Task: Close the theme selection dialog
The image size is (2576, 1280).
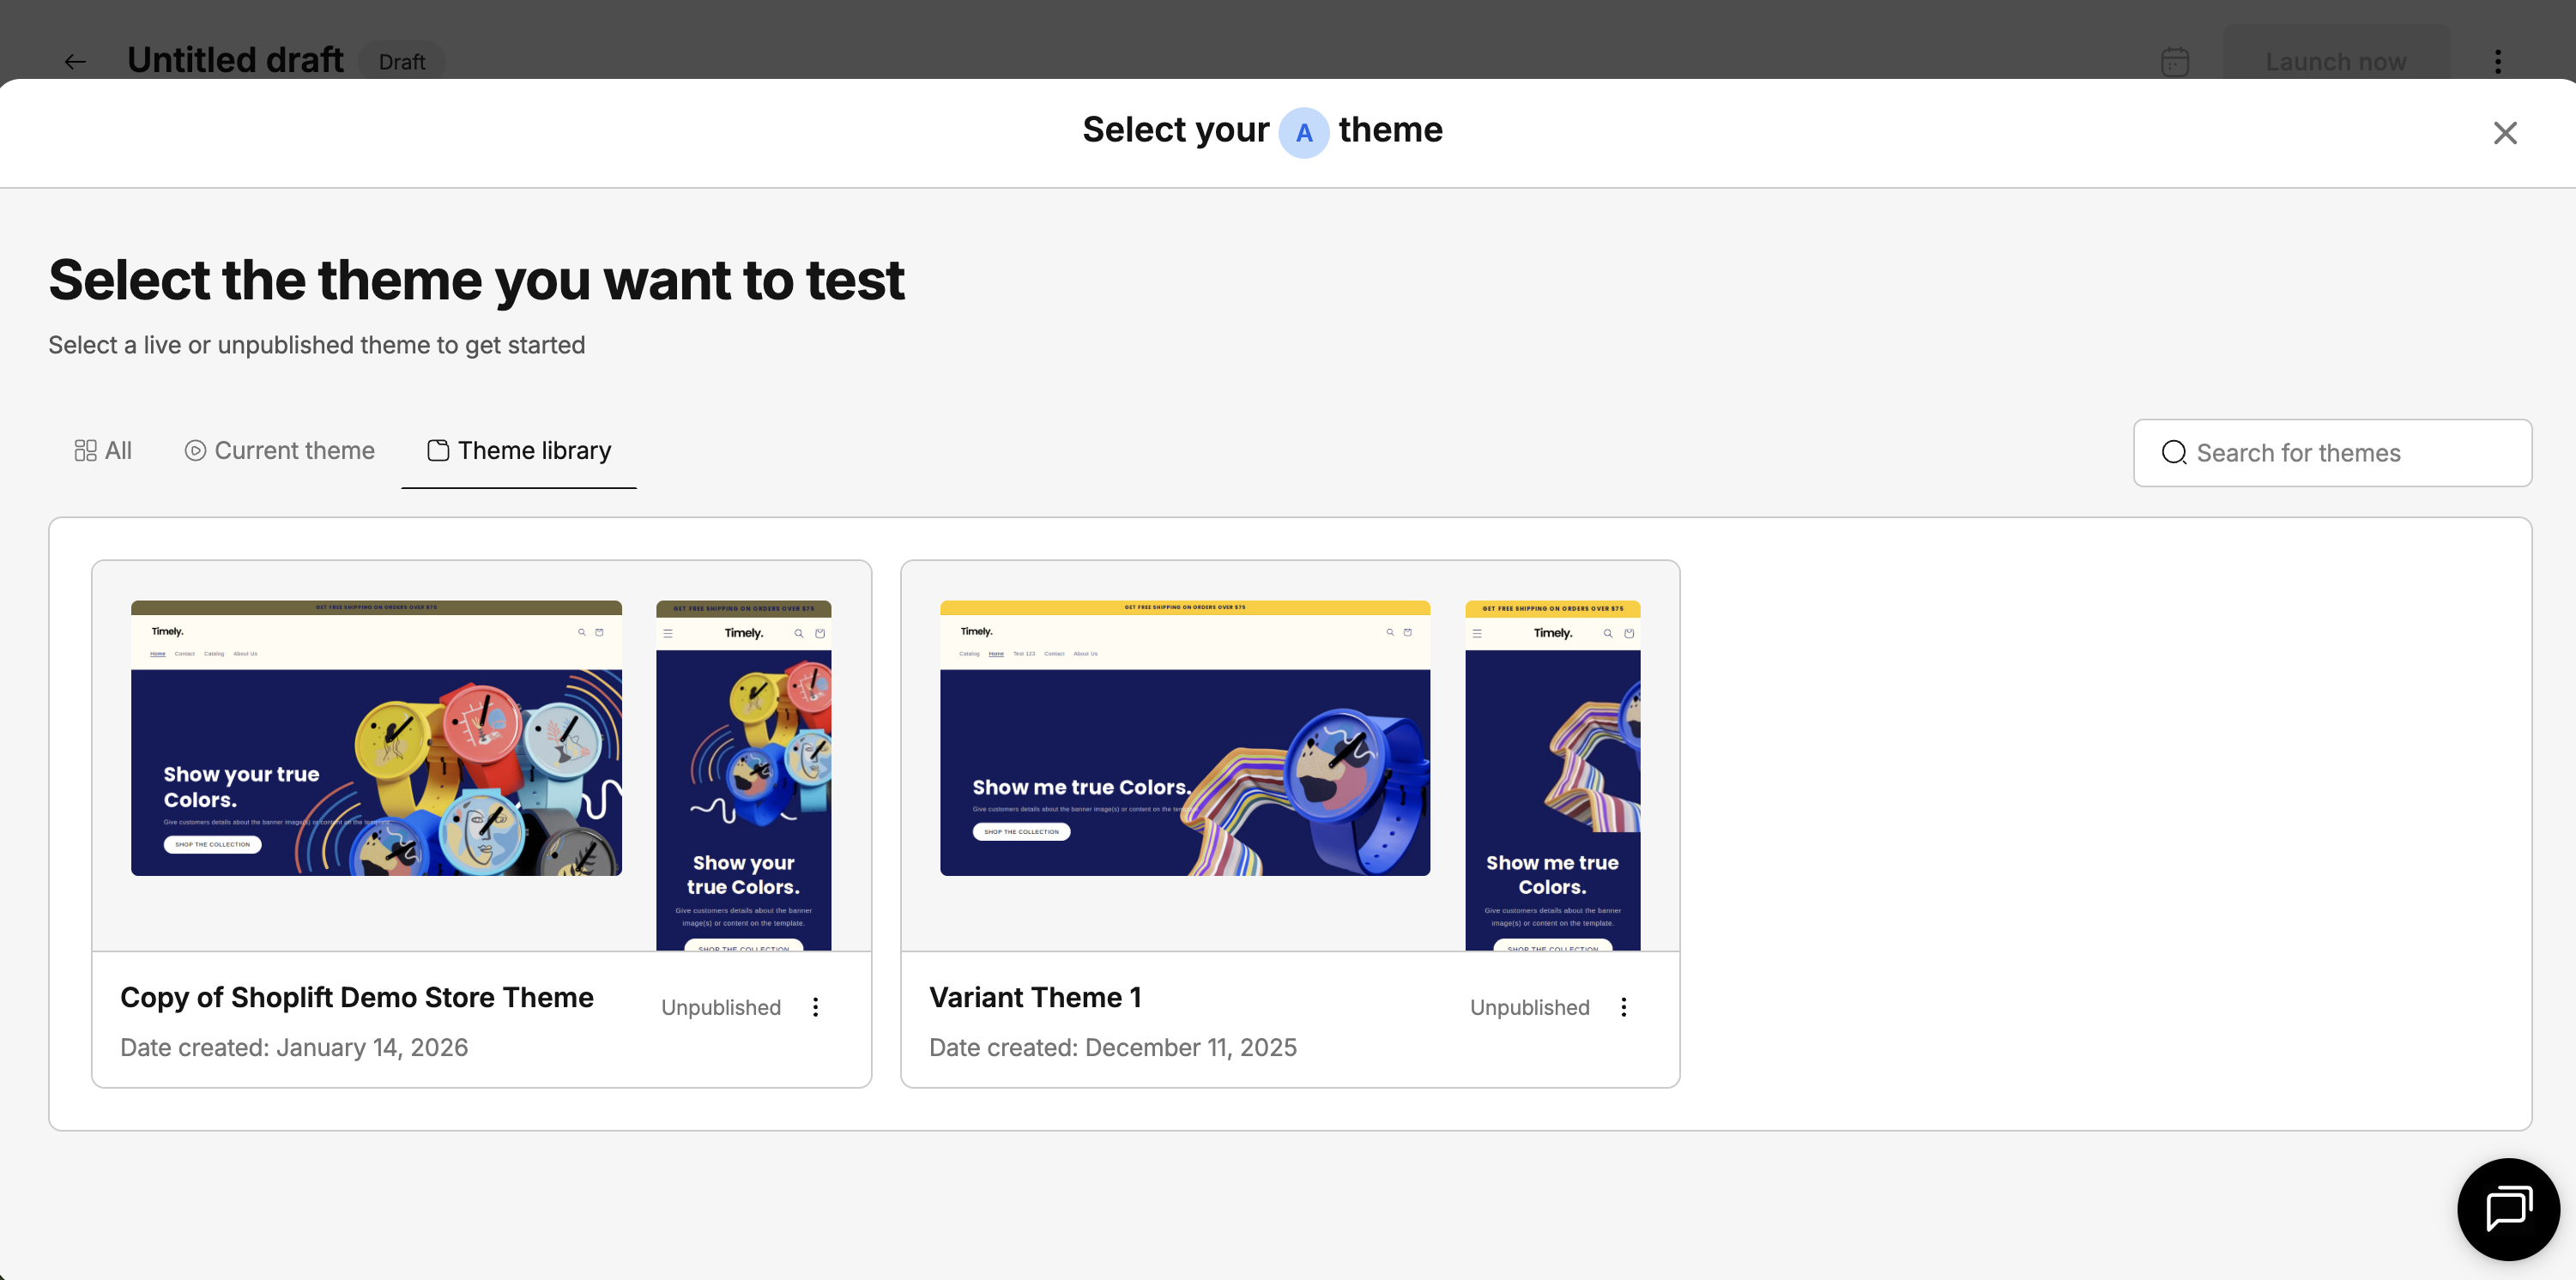Action: click(x=2504, y=133)
